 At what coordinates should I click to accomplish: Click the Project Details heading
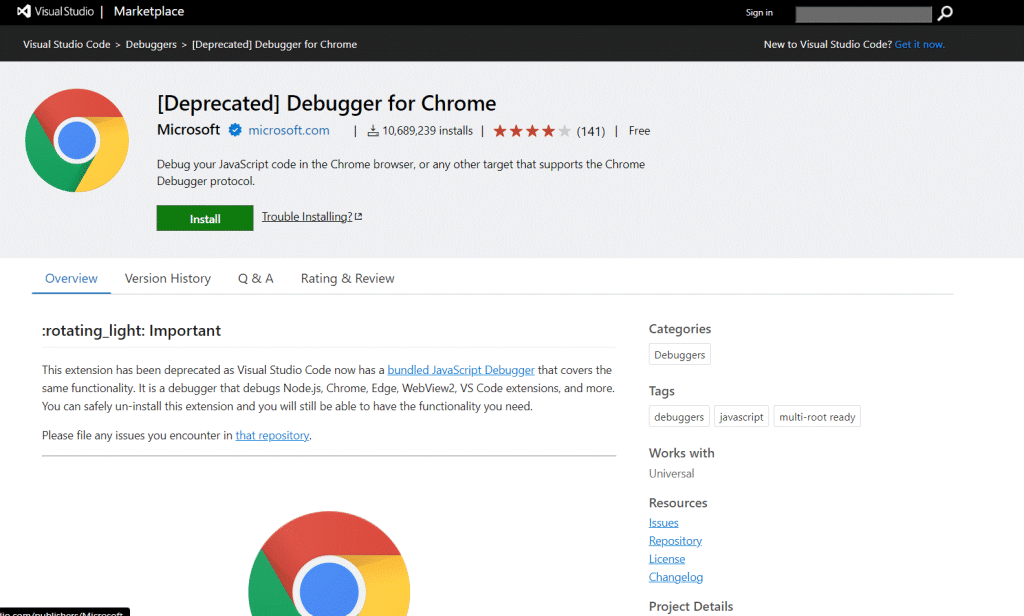pyautogui.click(x=691, y=606)
